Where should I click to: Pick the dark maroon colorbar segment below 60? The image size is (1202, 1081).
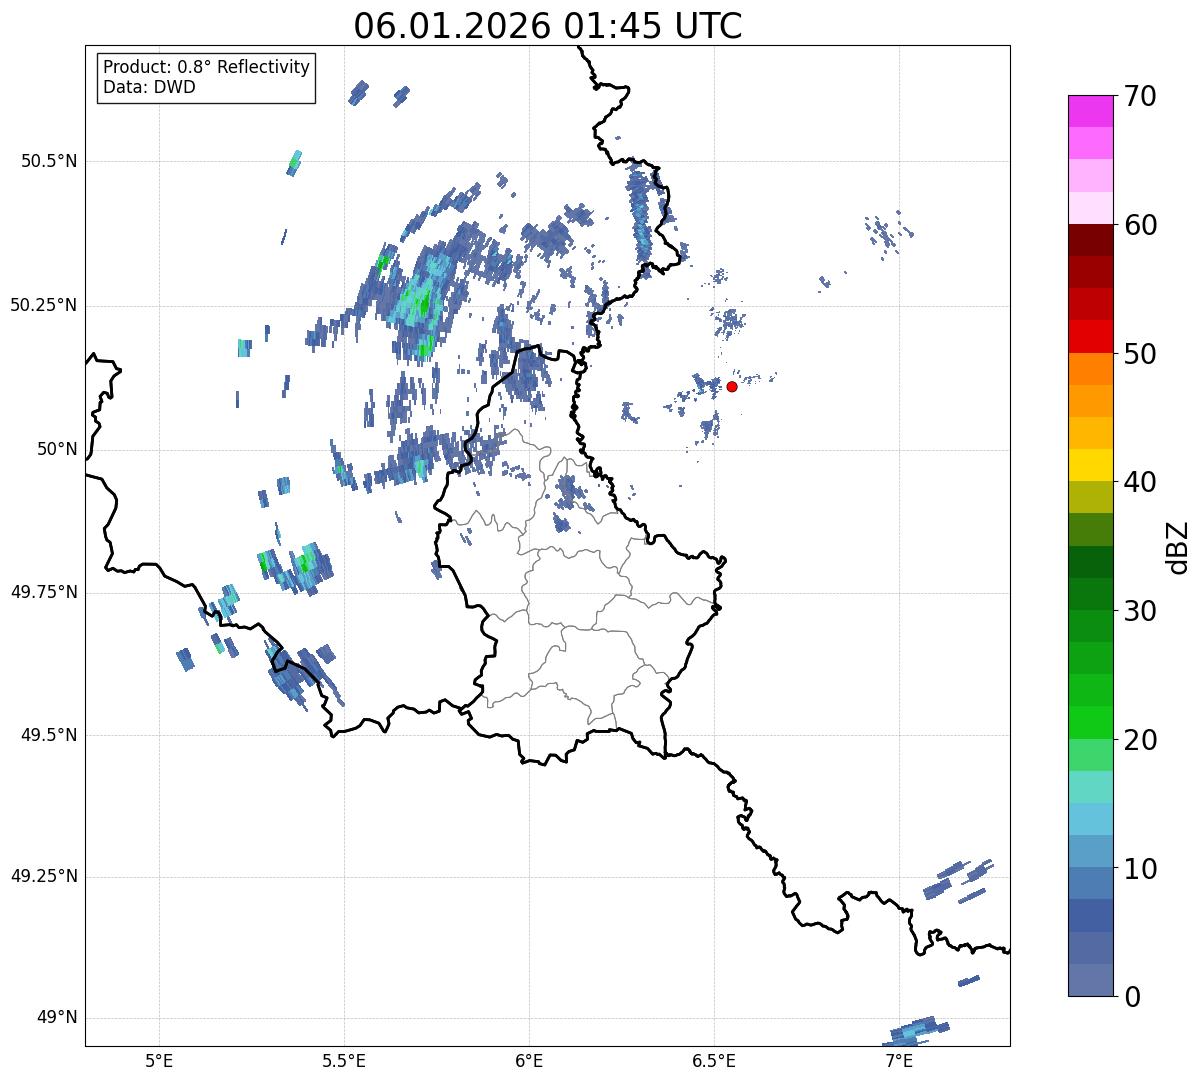(1090, 240)
